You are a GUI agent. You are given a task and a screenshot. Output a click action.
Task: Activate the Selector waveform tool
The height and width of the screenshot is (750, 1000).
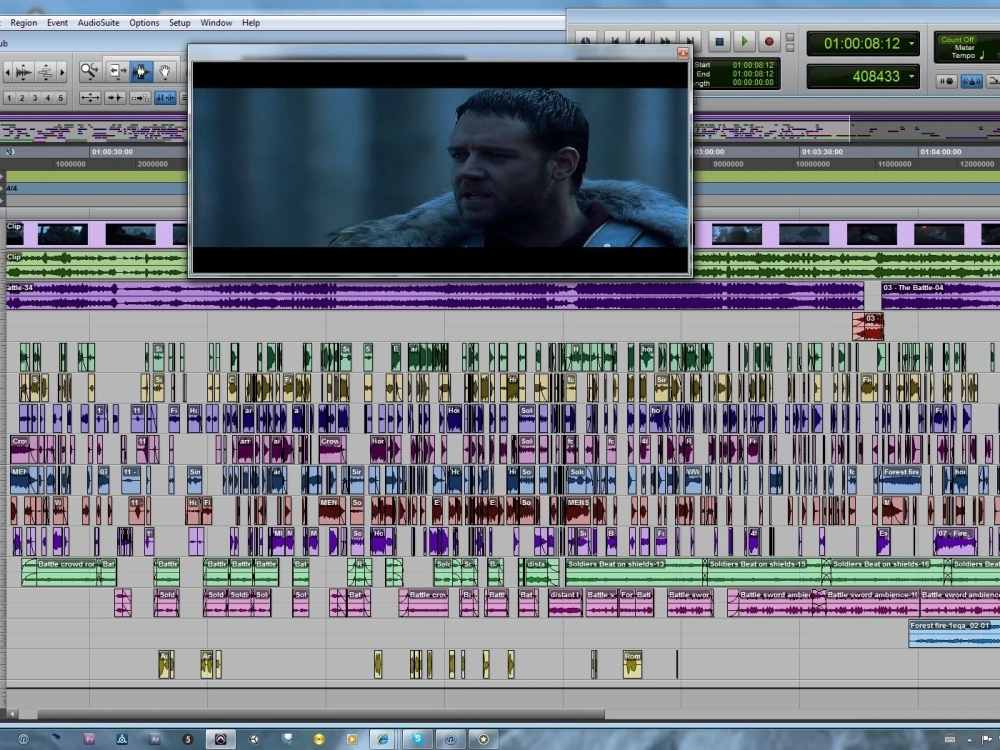point(140,71)
